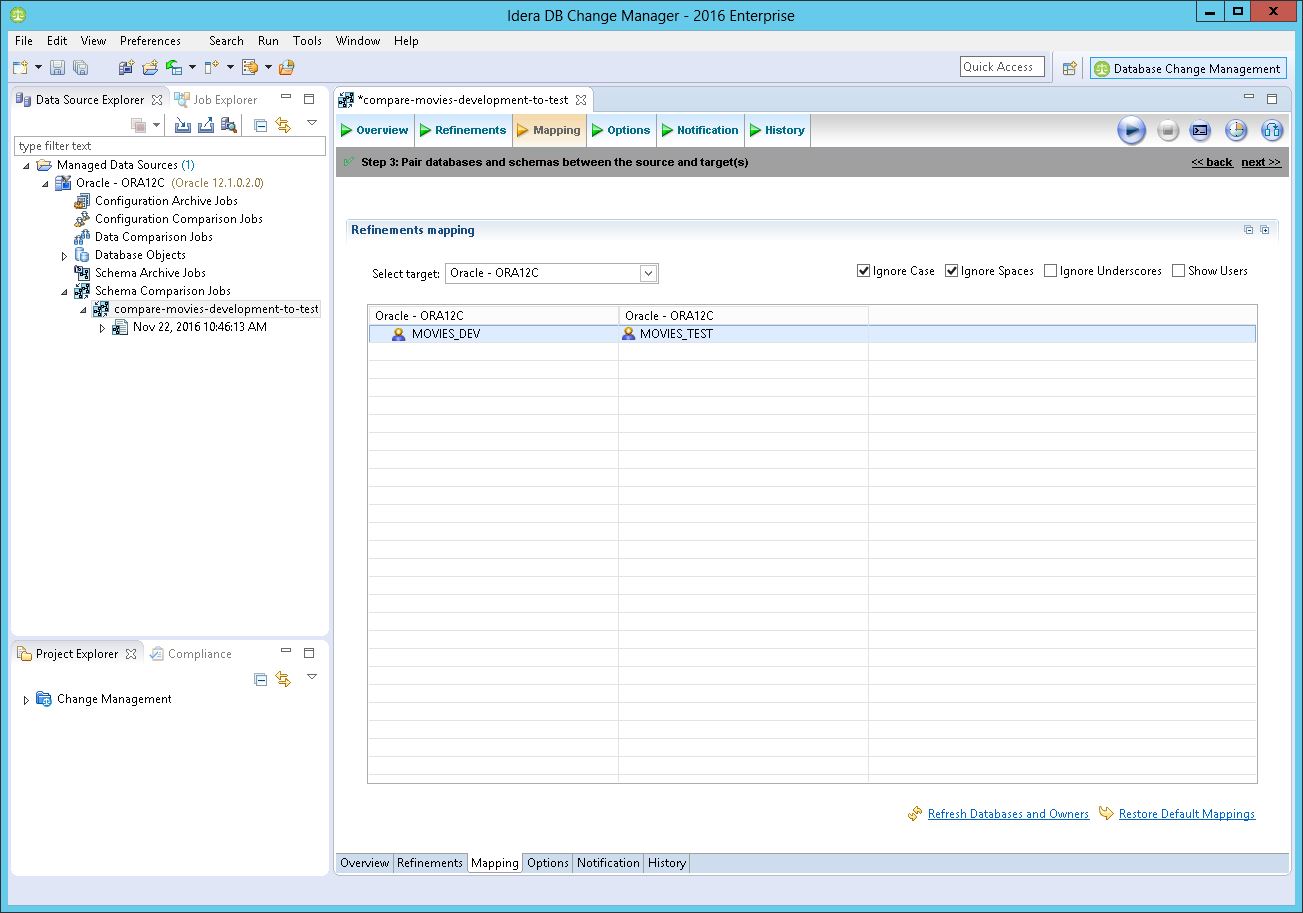Select Configuration Archive Jobs tree item
1303x913 pixels.
[166, 201]
